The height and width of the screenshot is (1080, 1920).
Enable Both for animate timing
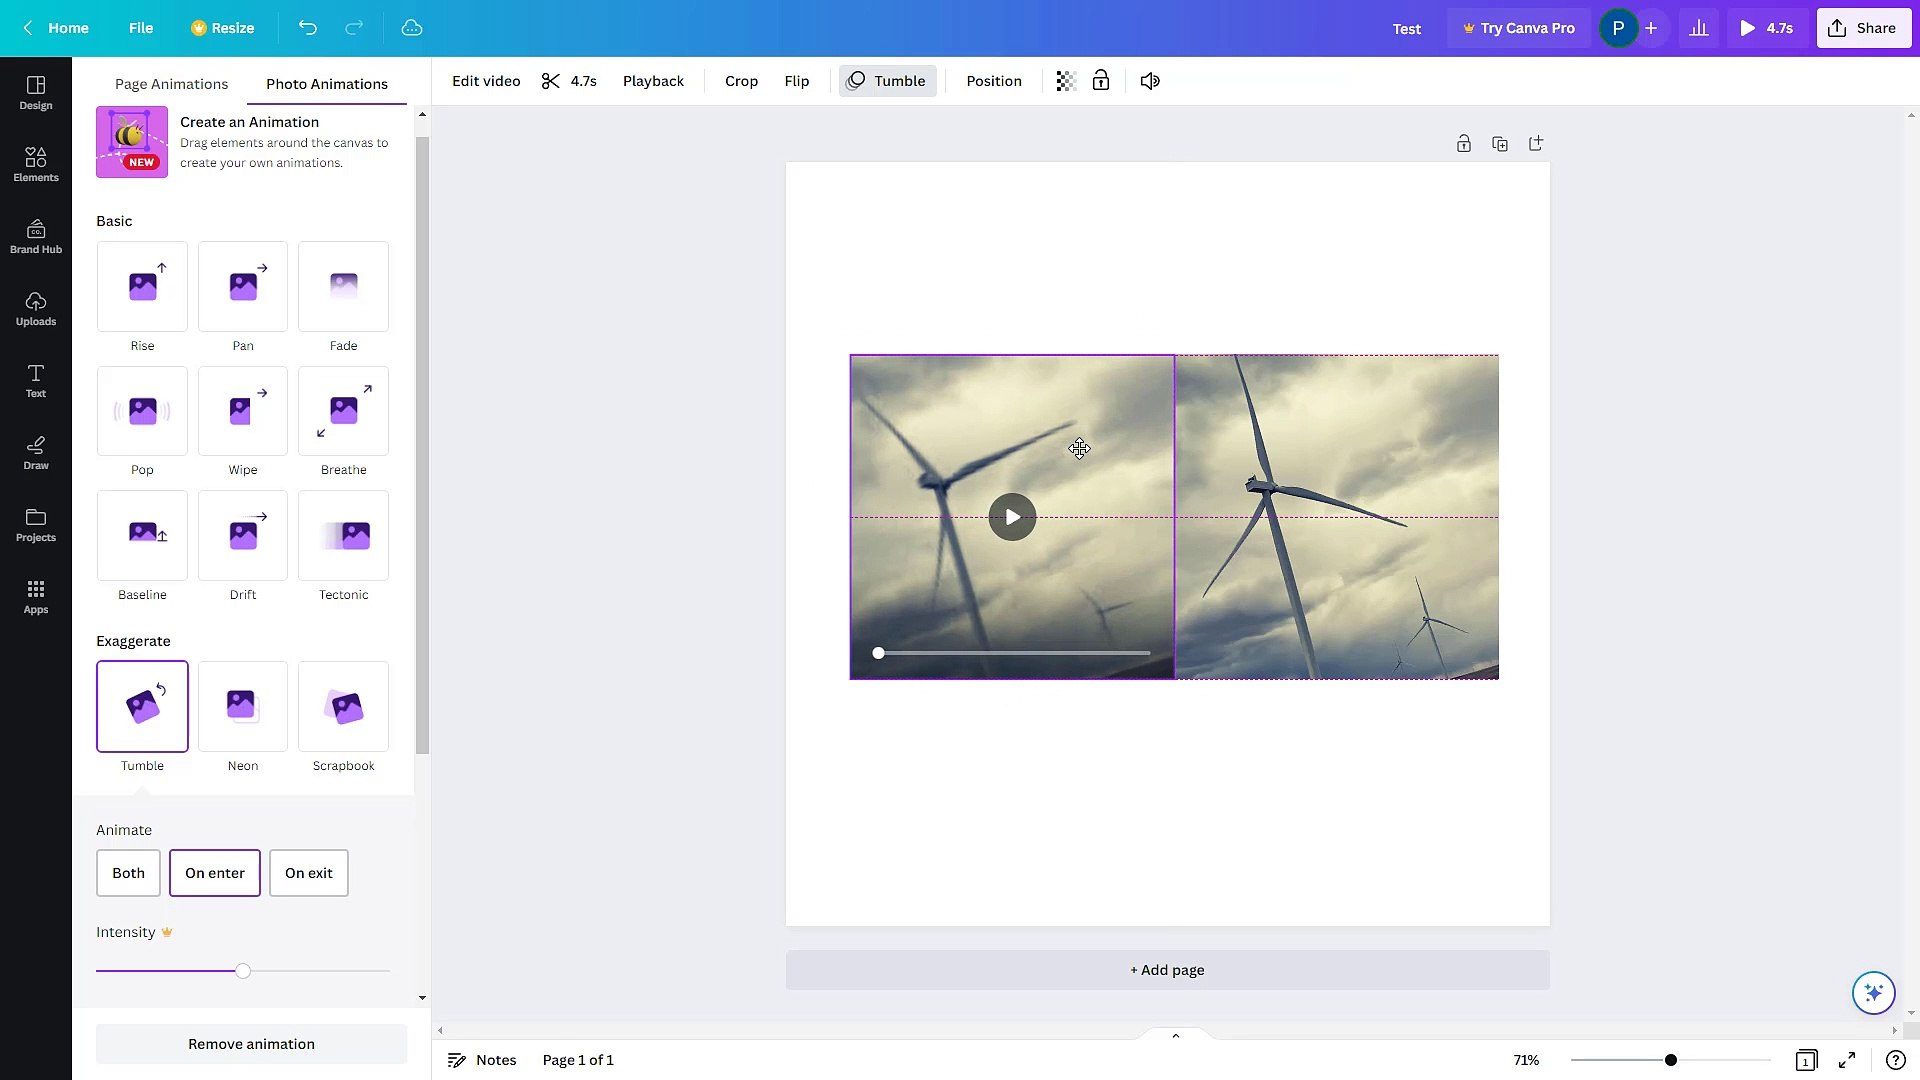point(128,873)
